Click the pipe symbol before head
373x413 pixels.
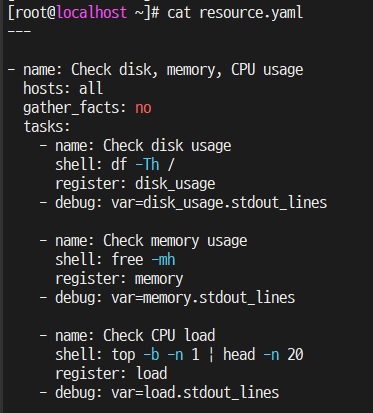(x=211, y=355)
